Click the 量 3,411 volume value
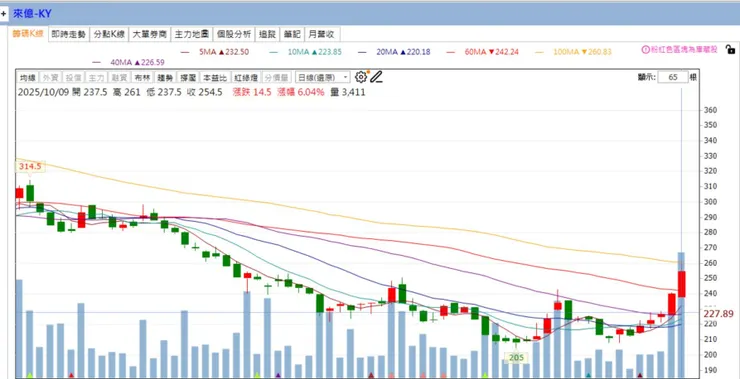 (347, 93)
